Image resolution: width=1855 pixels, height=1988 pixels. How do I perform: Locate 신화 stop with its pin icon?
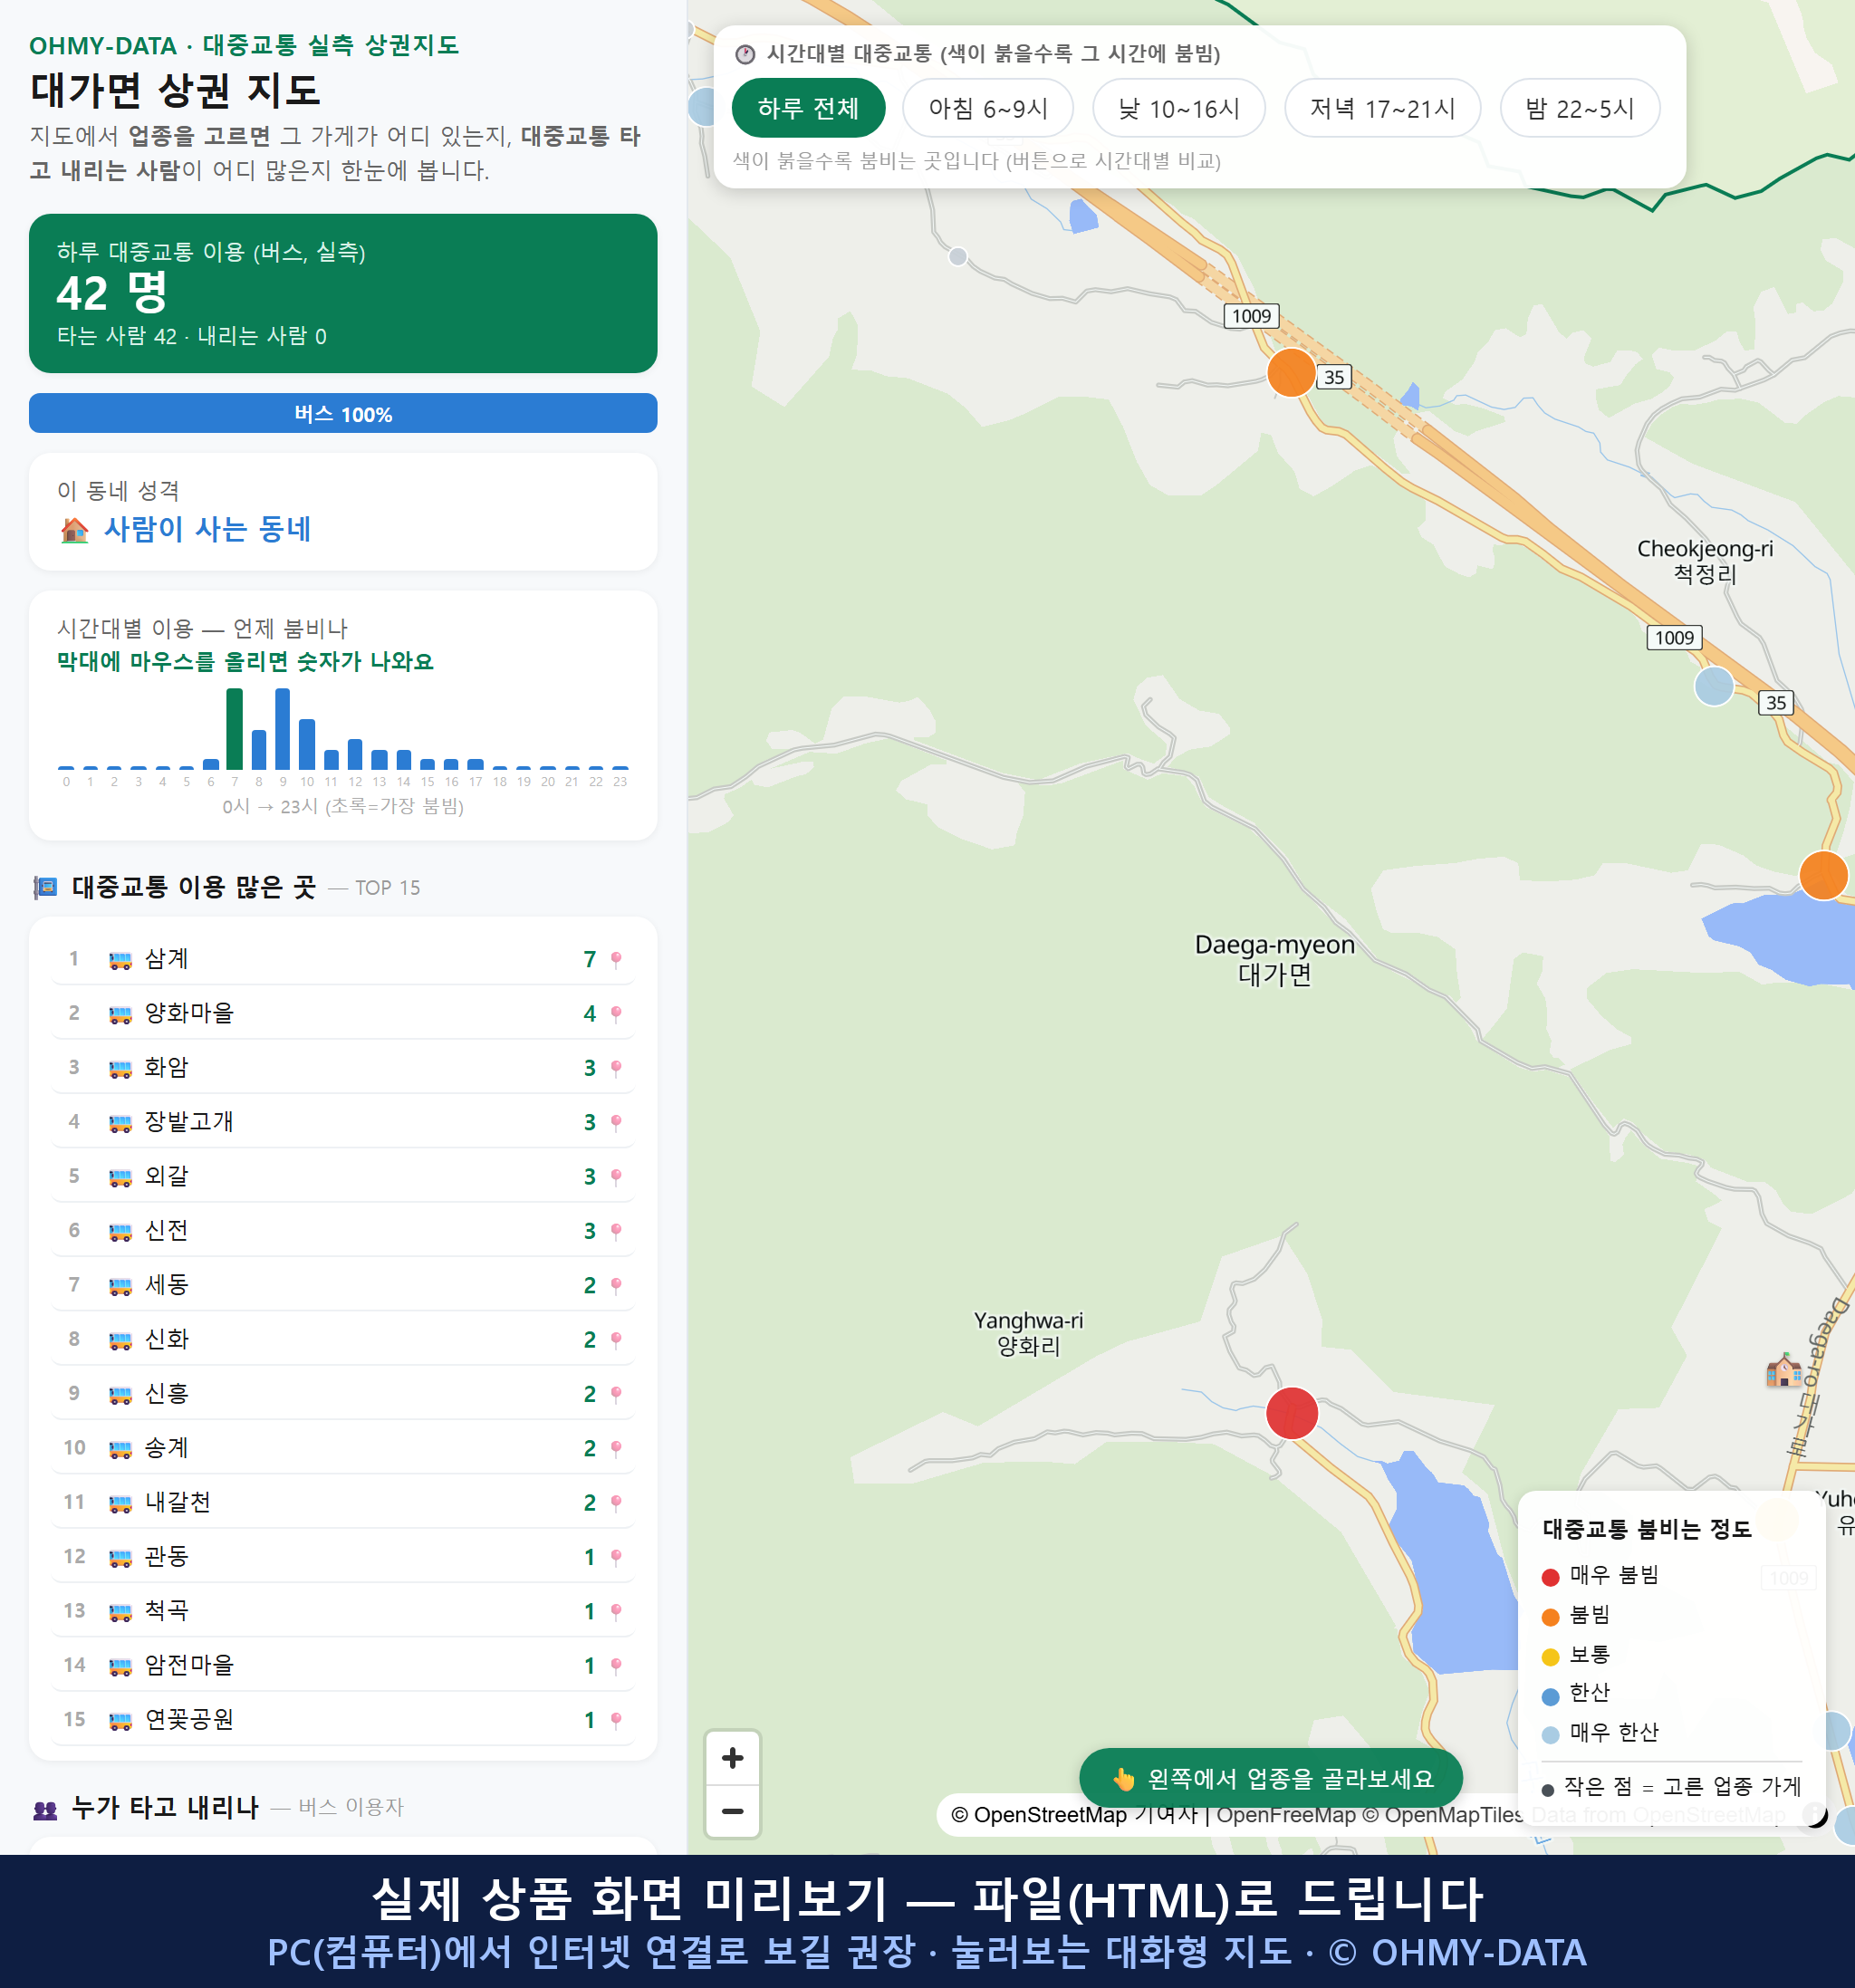point(615,1339)
